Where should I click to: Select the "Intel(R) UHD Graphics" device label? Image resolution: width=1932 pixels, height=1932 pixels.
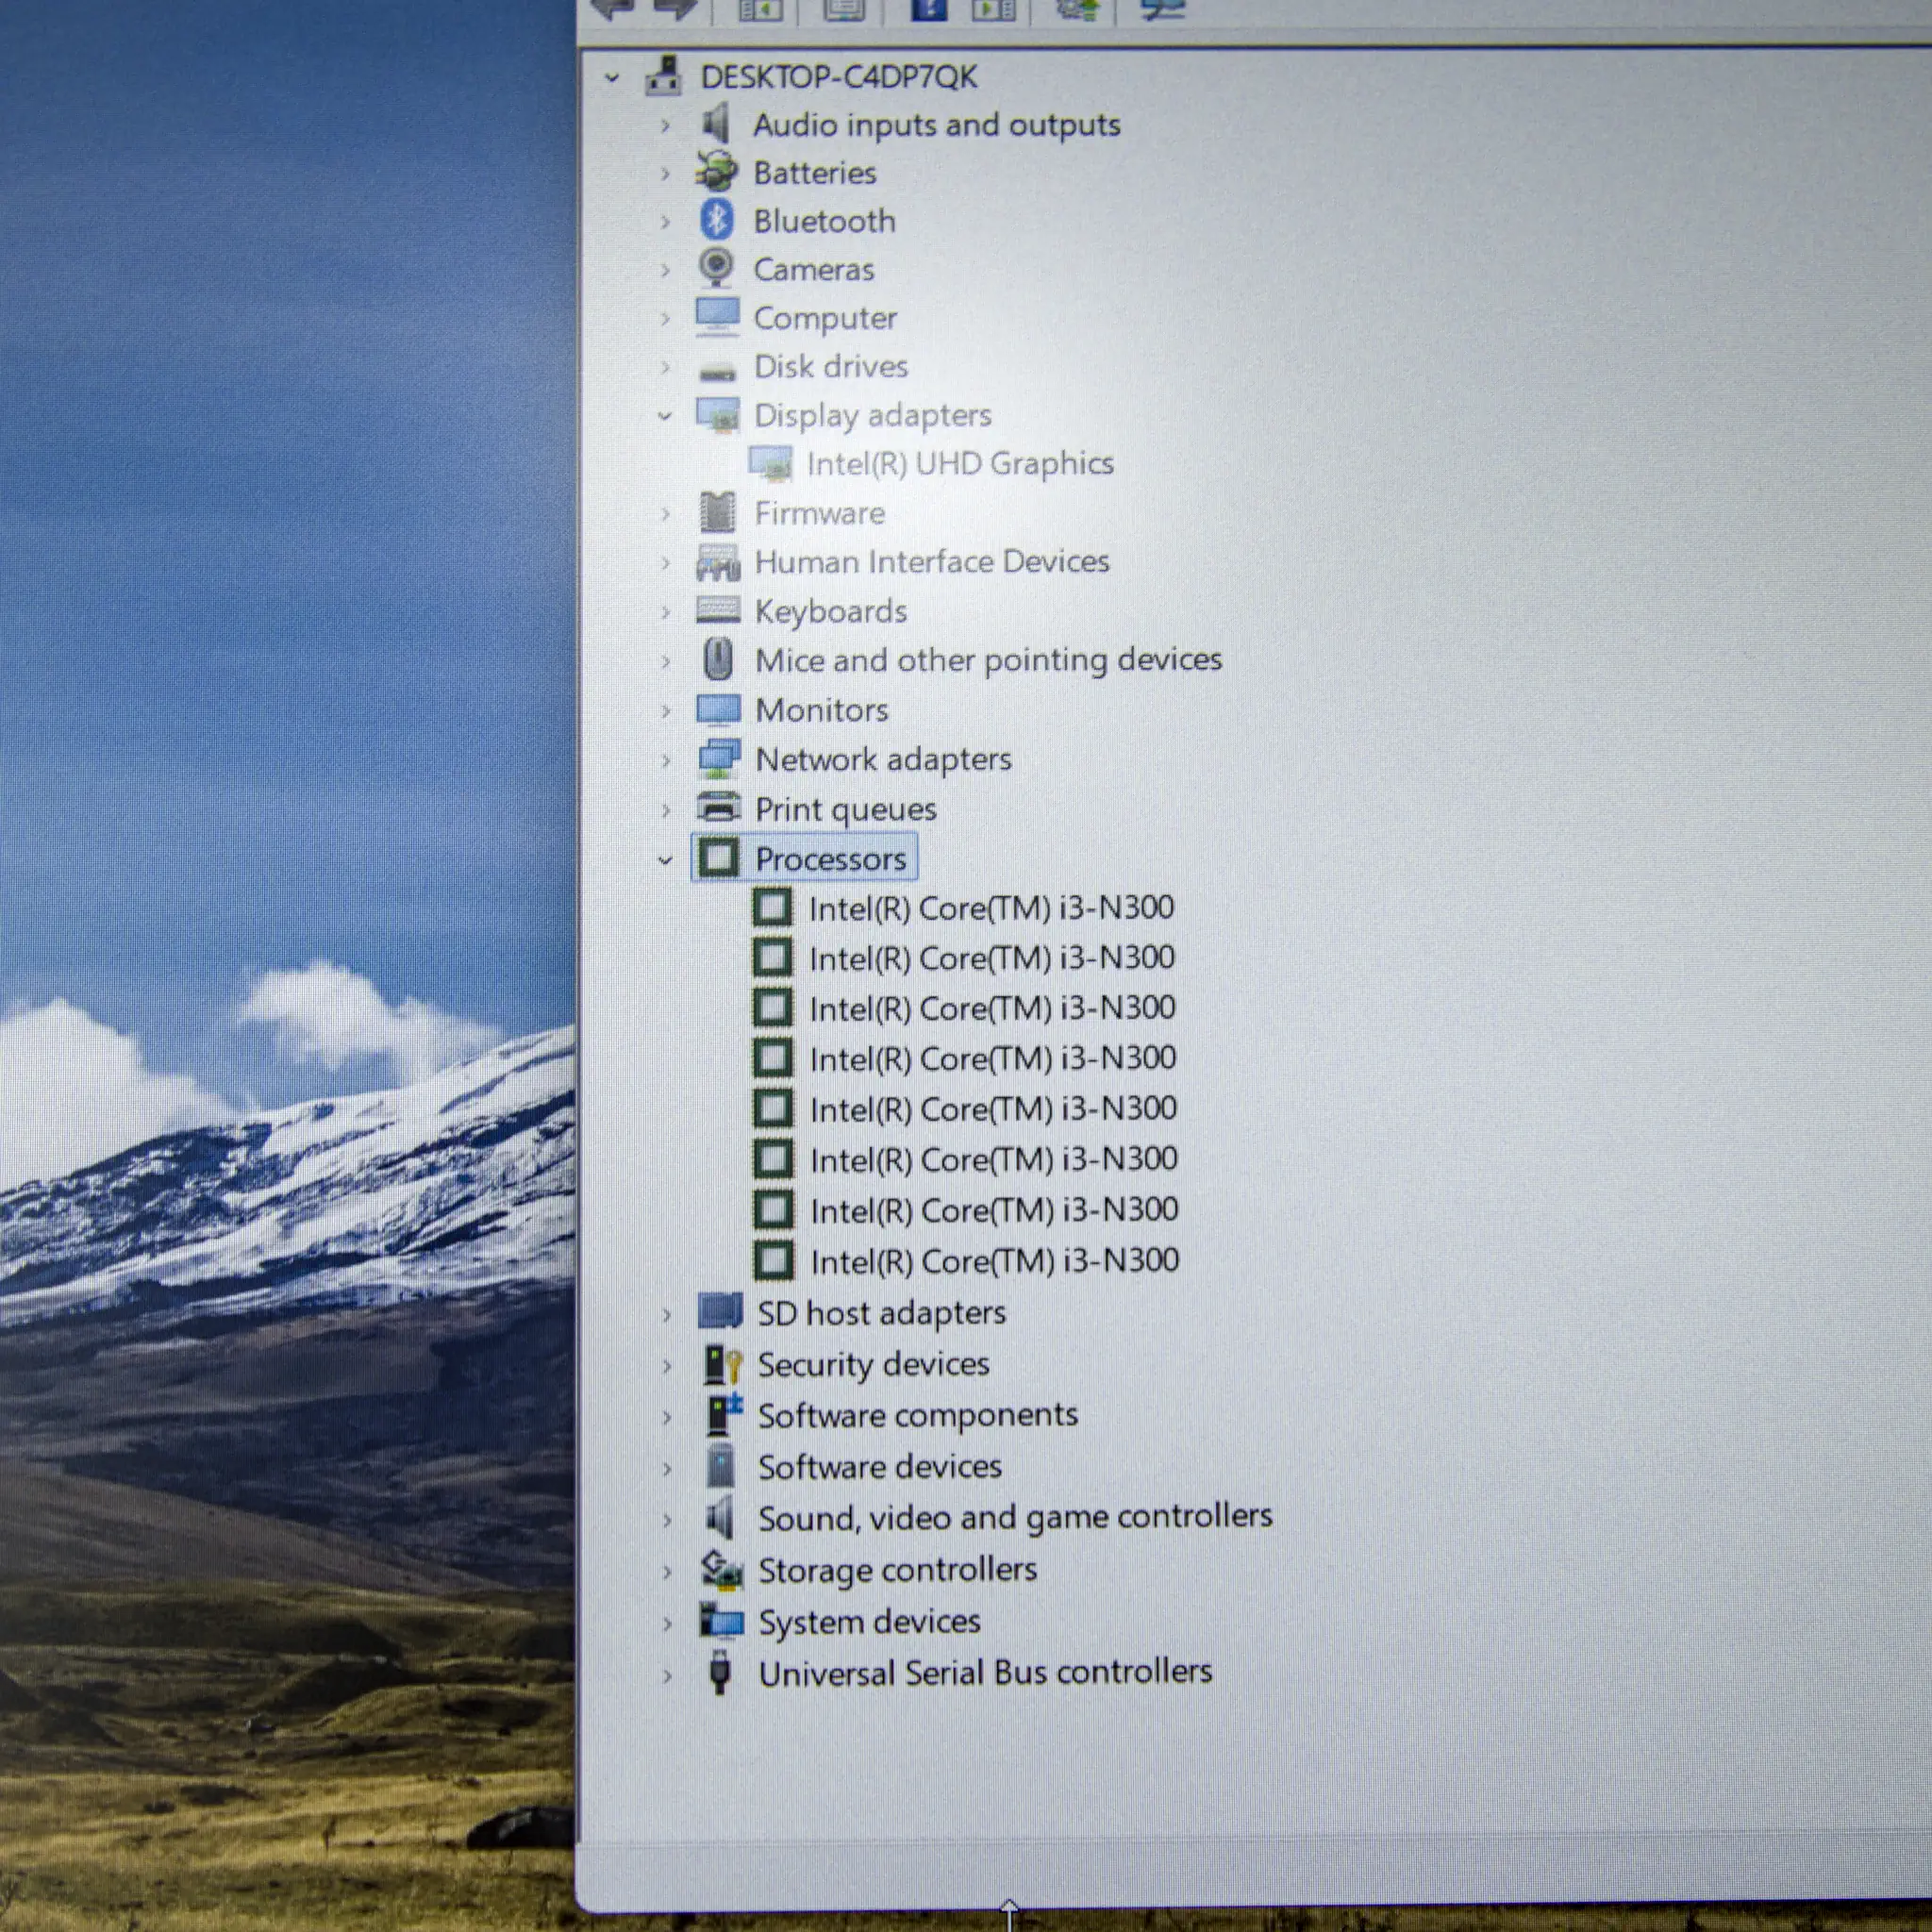[960, 463]
